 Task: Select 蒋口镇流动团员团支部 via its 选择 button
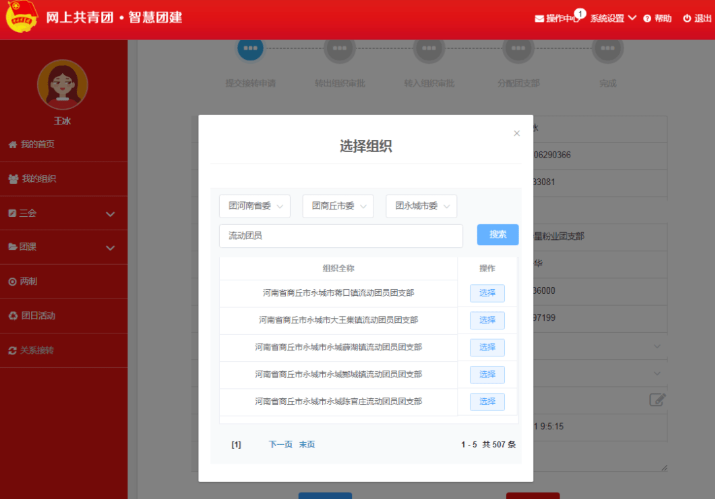[487, 293]
